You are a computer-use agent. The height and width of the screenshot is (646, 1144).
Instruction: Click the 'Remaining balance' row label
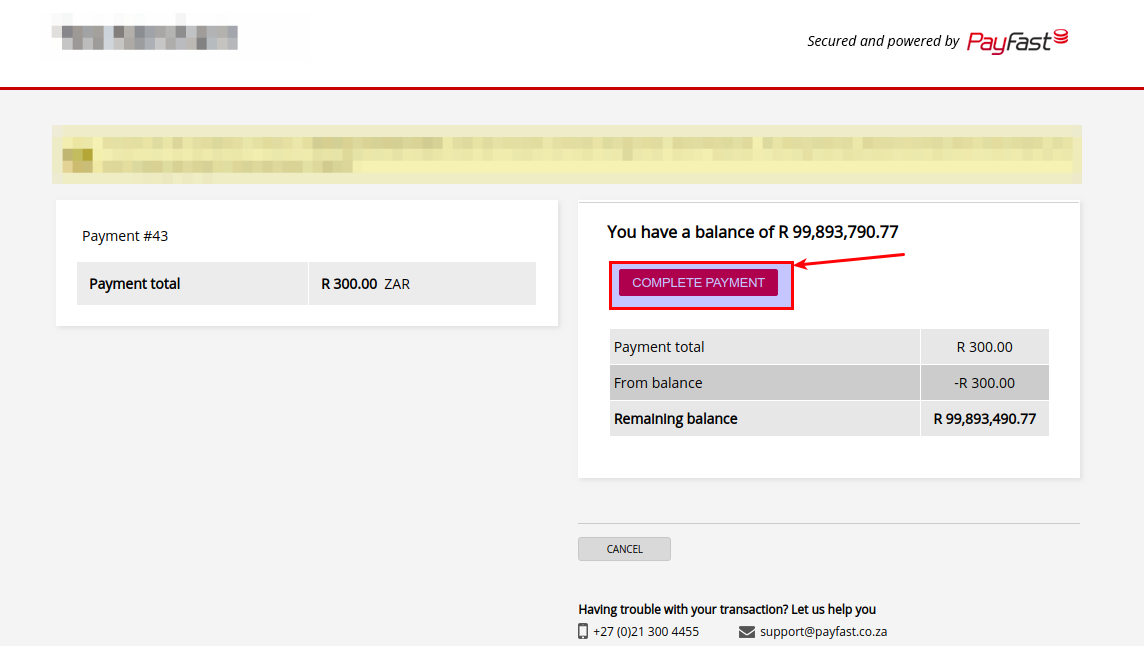pos(675,419)
